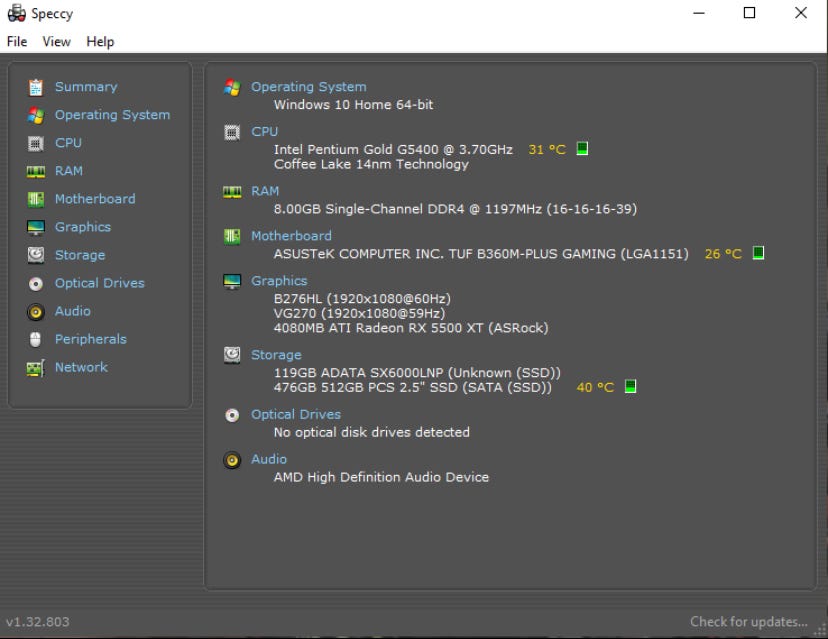Click the B276HL monitor line
This screenshot has width=828, height=639.
tap(362, 299)
